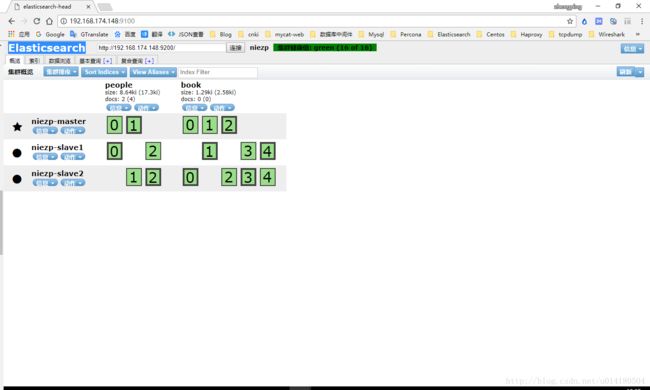The height and width of the screenshot is (390, 650).
Task: Click book shard 4 on niezp-slave1
Action: [267, 151]
